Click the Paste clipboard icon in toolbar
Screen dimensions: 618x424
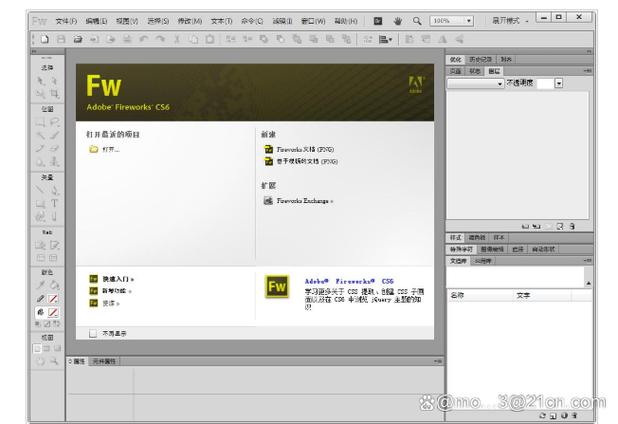(x=210, y=39)
